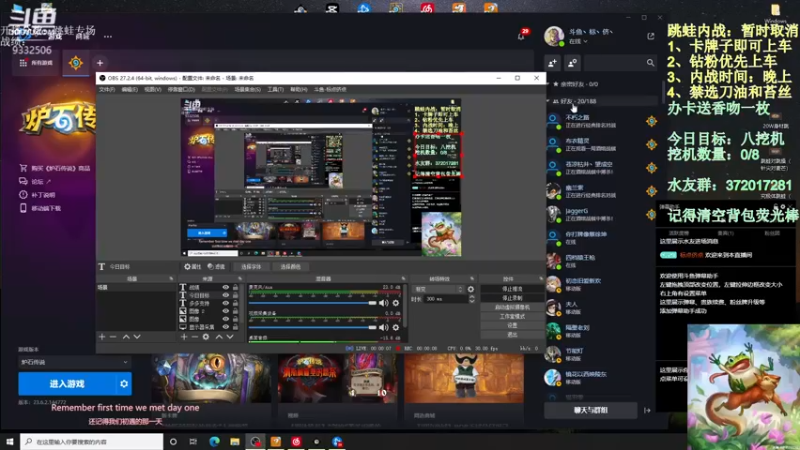
Task: Remove scene with OBS scenes minus button
Action: click(113, 337)
